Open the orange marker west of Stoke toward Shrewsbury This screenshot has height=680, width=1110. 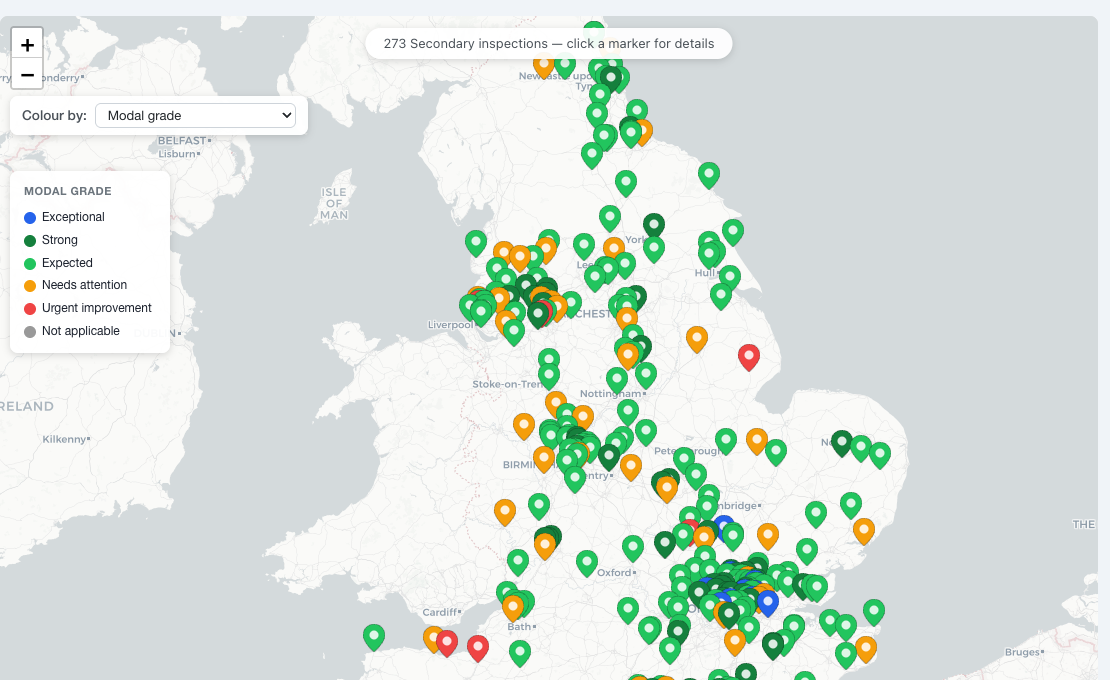tap(524, 426)
